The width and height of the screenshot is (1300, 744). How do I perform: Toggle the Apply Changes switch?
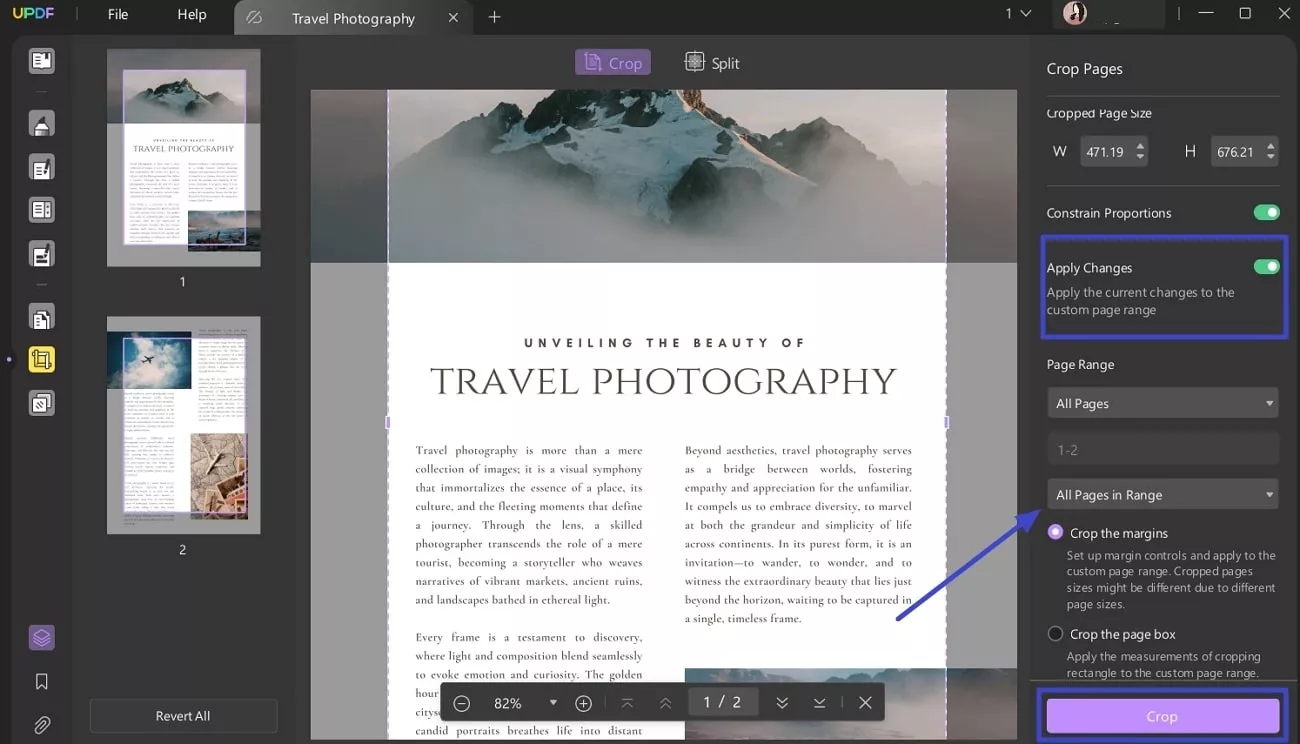pos(1266,267)
